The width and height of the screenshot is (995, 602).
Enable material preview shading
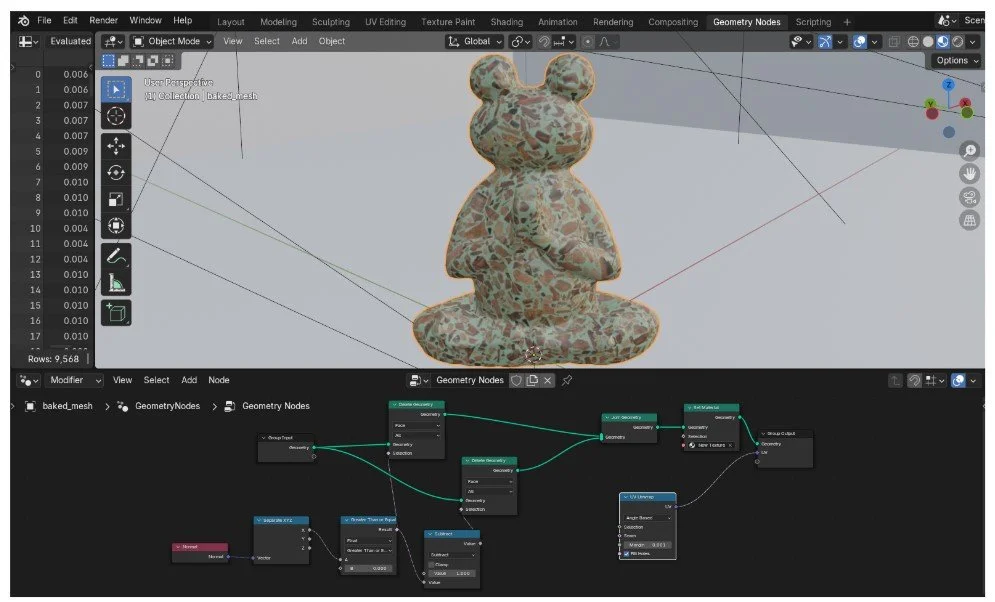942,42
